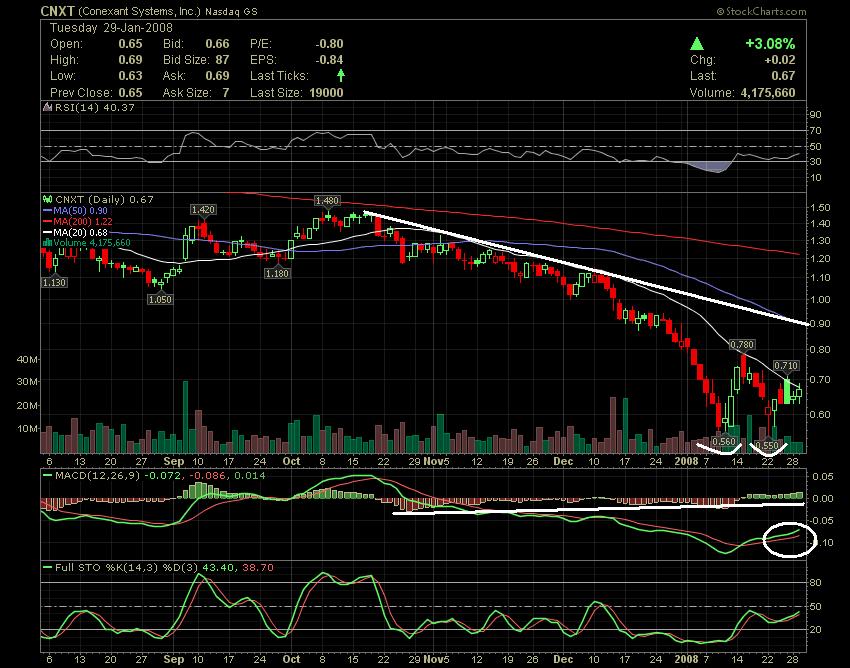Click the Last price value 0.67 in header
The height and width of the screenshot is (668, 850).
783,76
